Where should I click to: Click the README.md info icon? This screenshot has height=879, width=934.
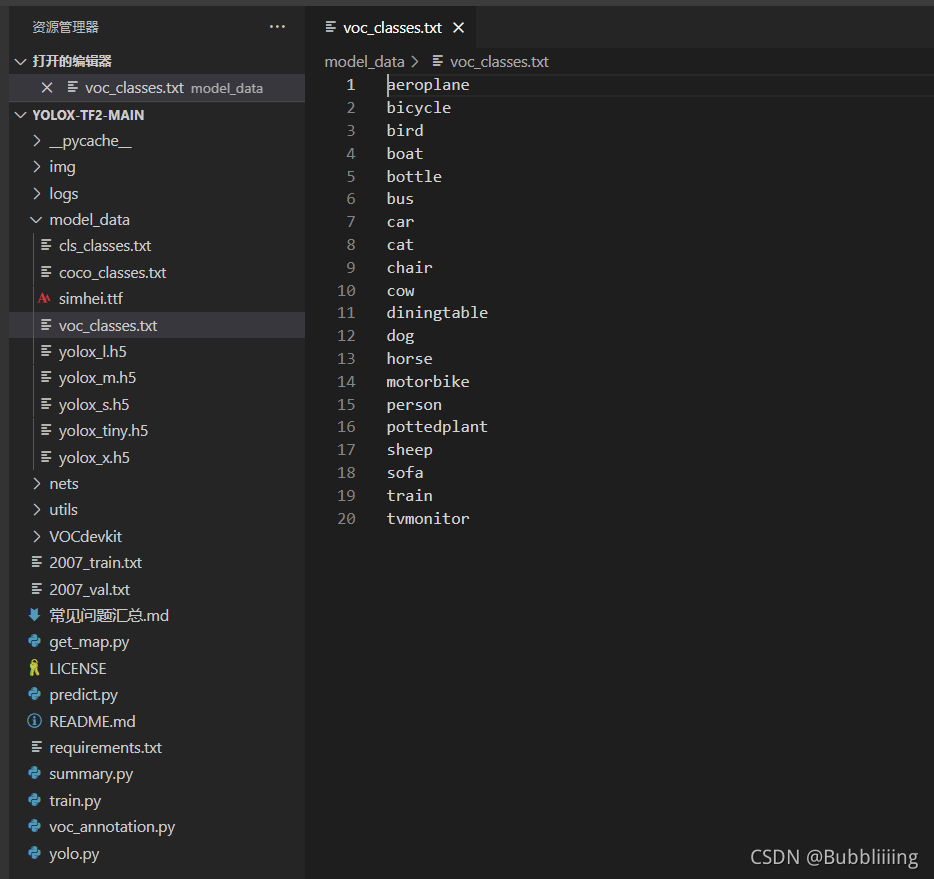(35, 721)
